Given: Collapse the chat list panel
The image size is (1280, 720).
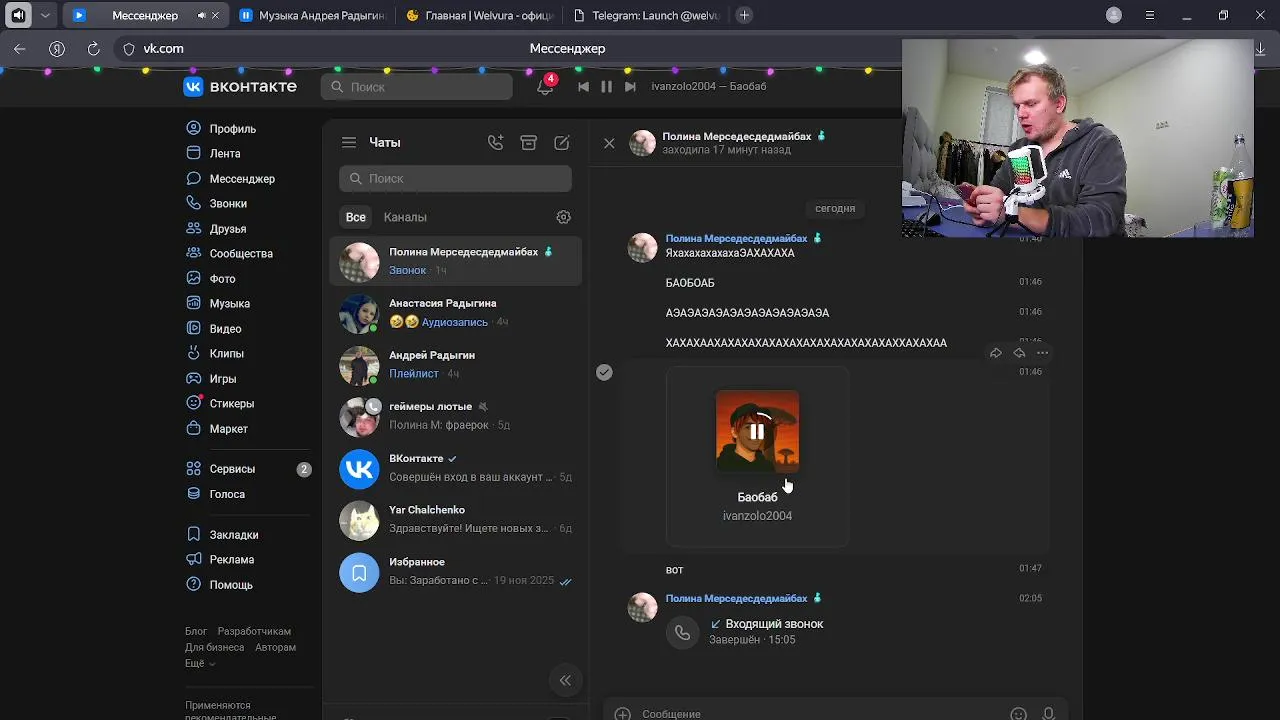Looking at the screenshot, I should pyautogui.click(x=565, y=680).
